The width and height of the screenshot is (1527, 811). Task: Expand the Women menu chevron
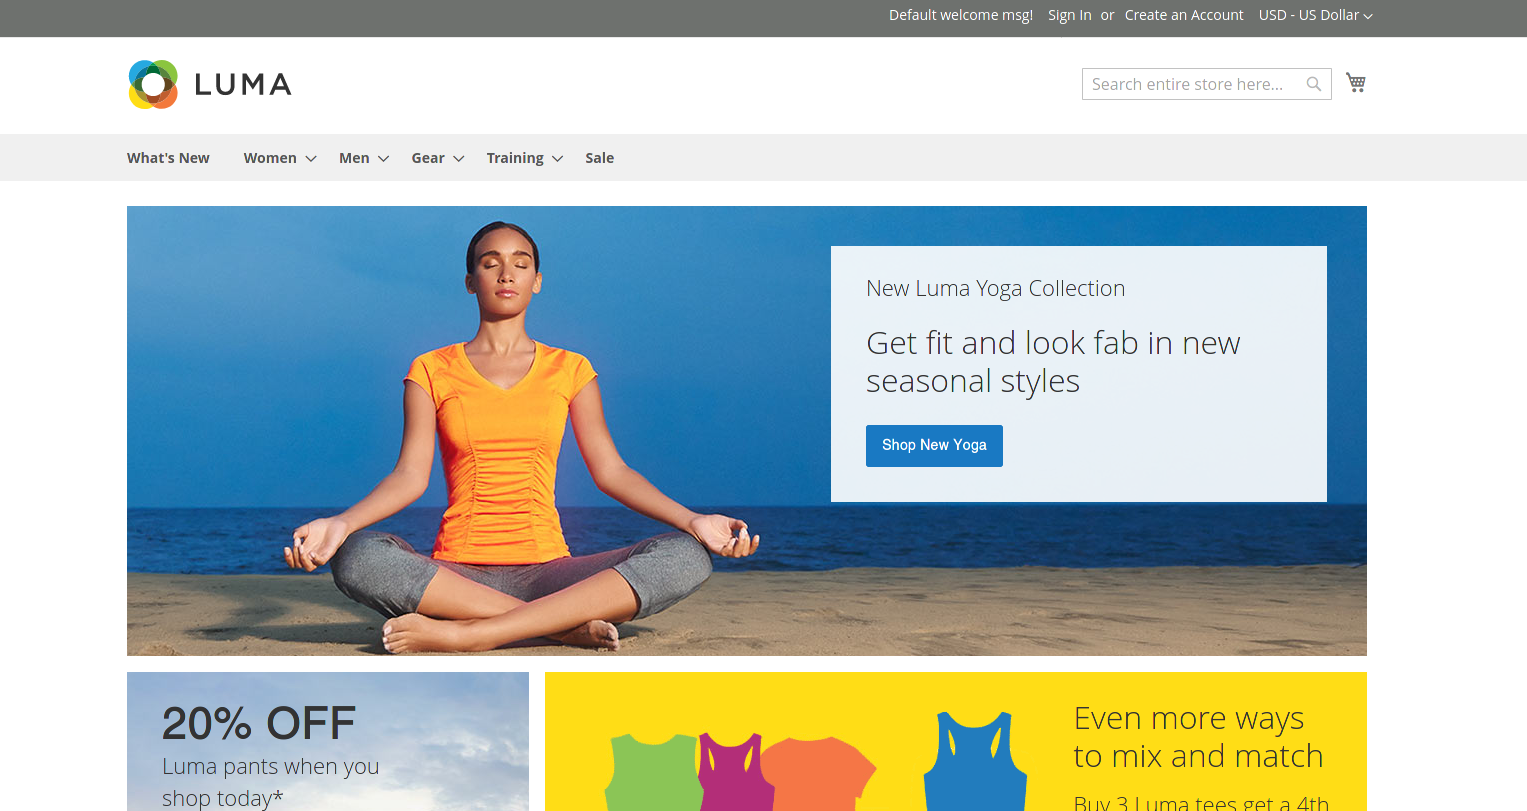coord(311,159)
